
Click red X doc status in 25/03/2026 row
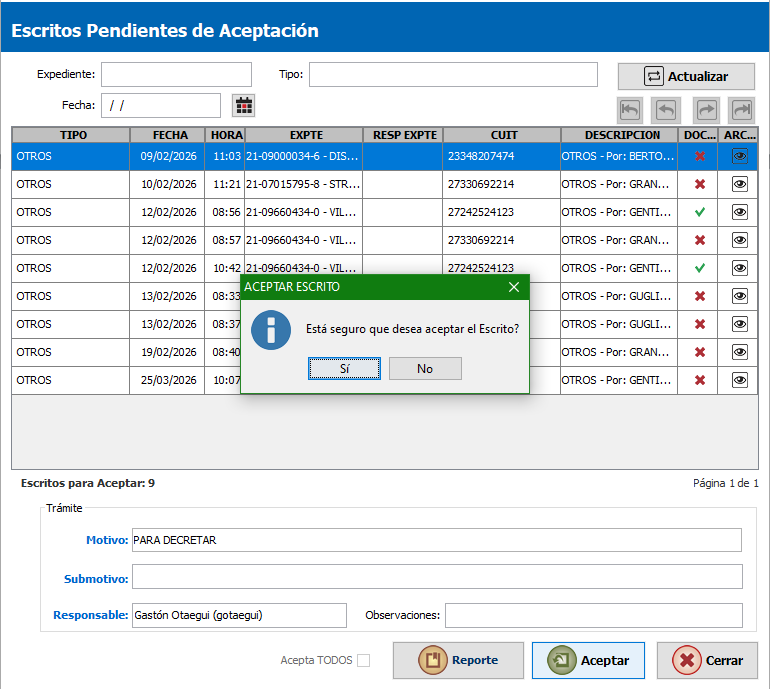tap(700, 380)
